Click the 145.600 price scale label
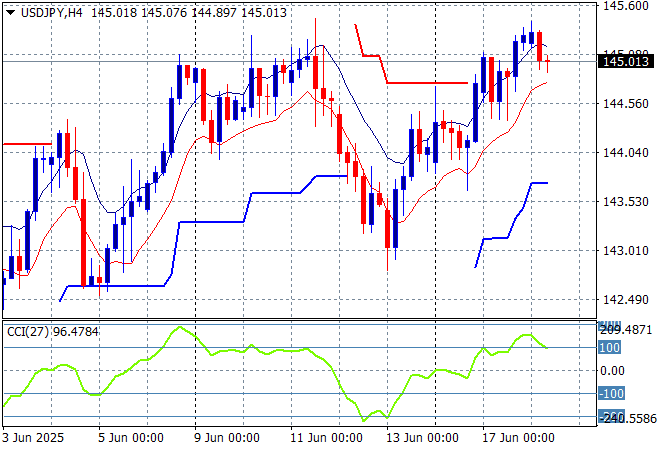 (x=626, y=6)
